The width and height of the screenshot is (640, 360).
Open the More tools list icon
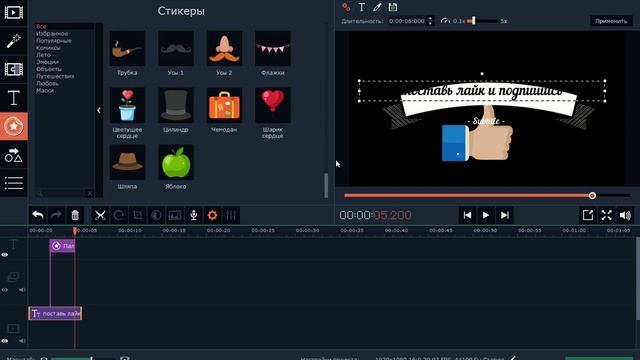(13, 183)
